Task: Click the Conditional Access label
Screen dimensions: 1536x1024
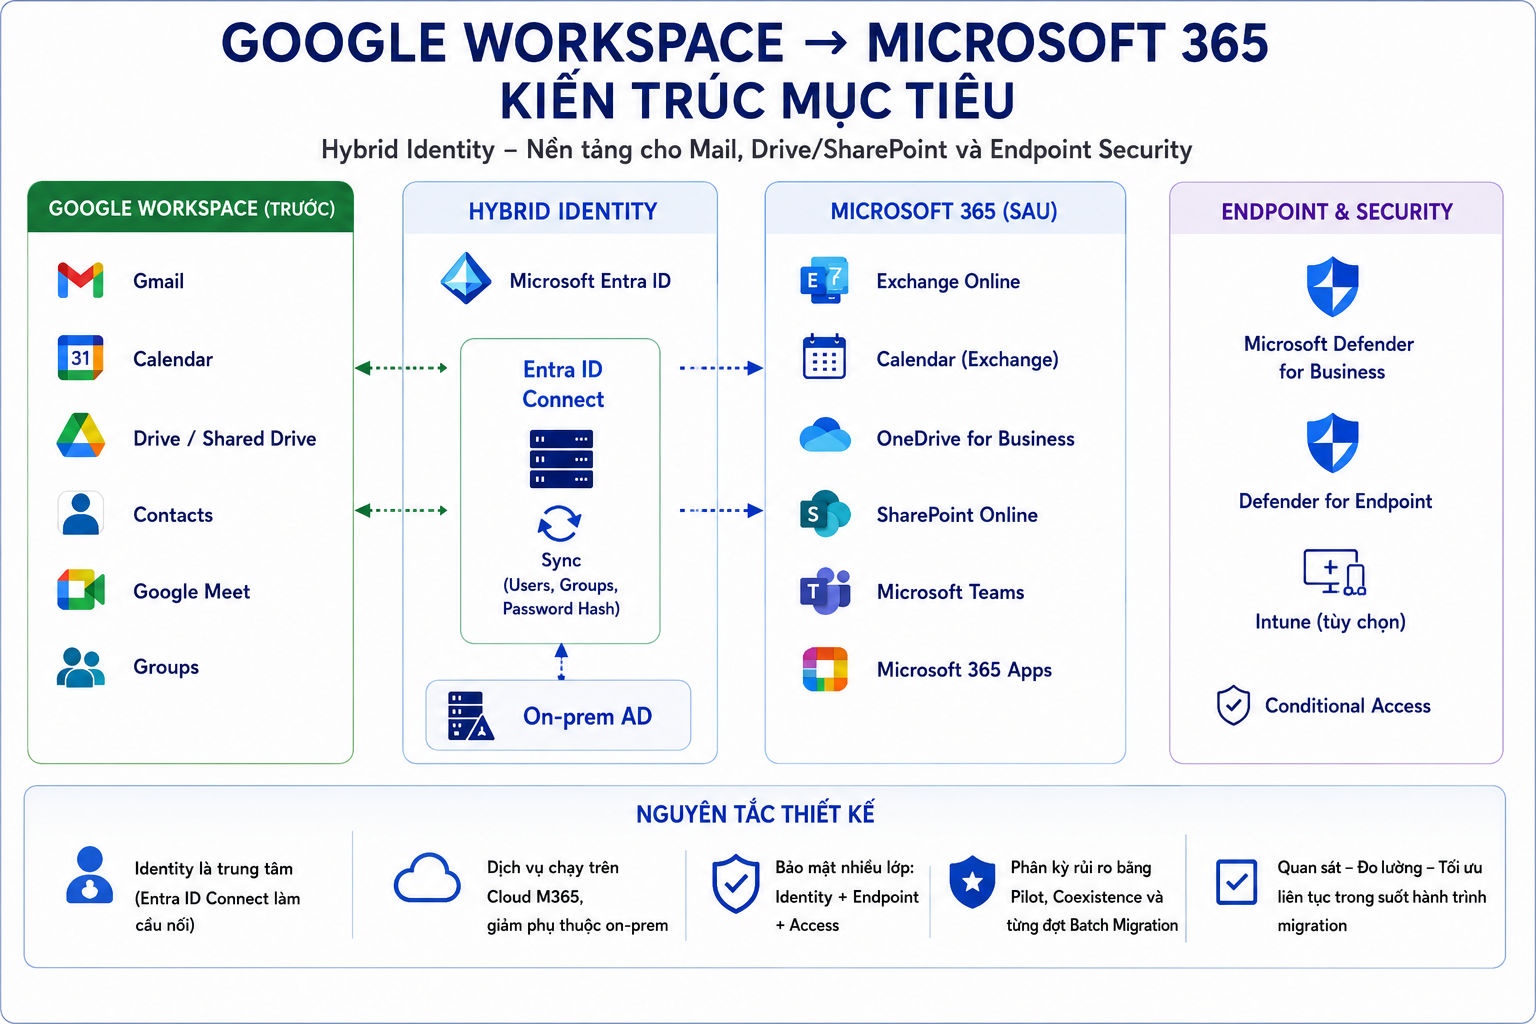Action: 1347,706
